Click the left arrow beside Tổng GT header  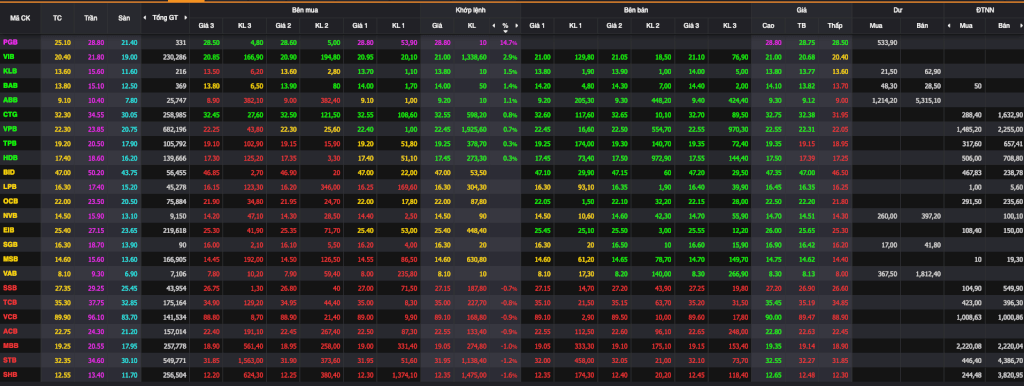coord(145,18)
